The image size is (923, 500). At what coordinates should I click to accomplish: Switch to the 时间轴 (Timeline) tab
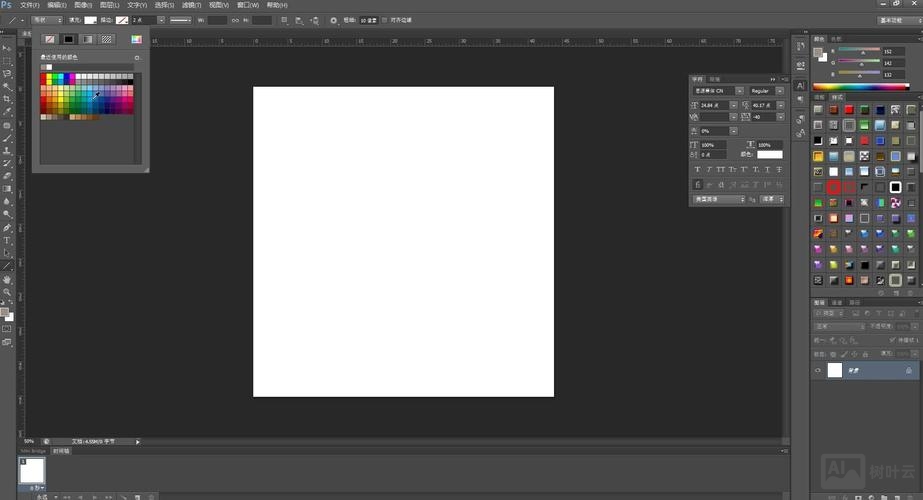[62, 451]
